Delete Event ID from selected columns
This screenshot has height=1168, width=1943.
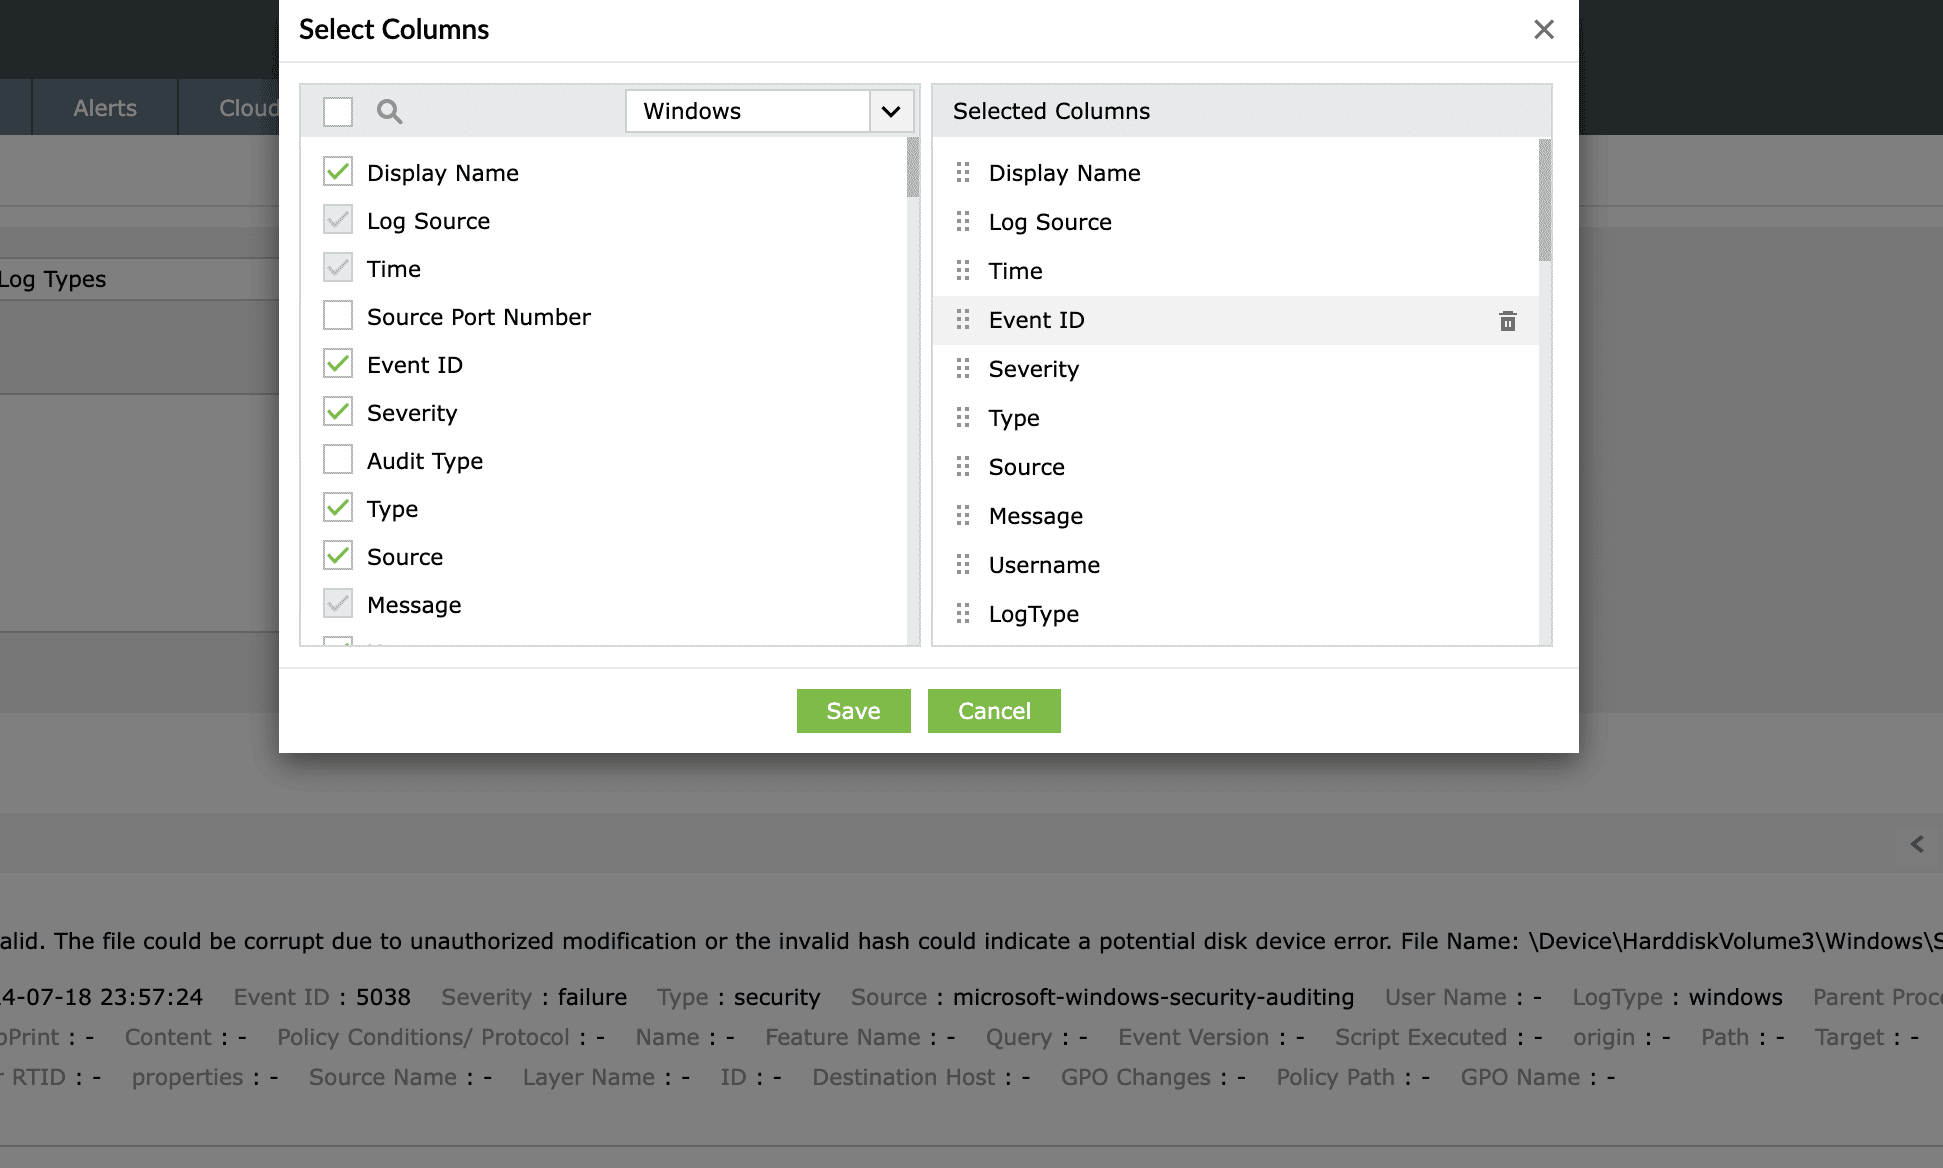coord(1507,321)
